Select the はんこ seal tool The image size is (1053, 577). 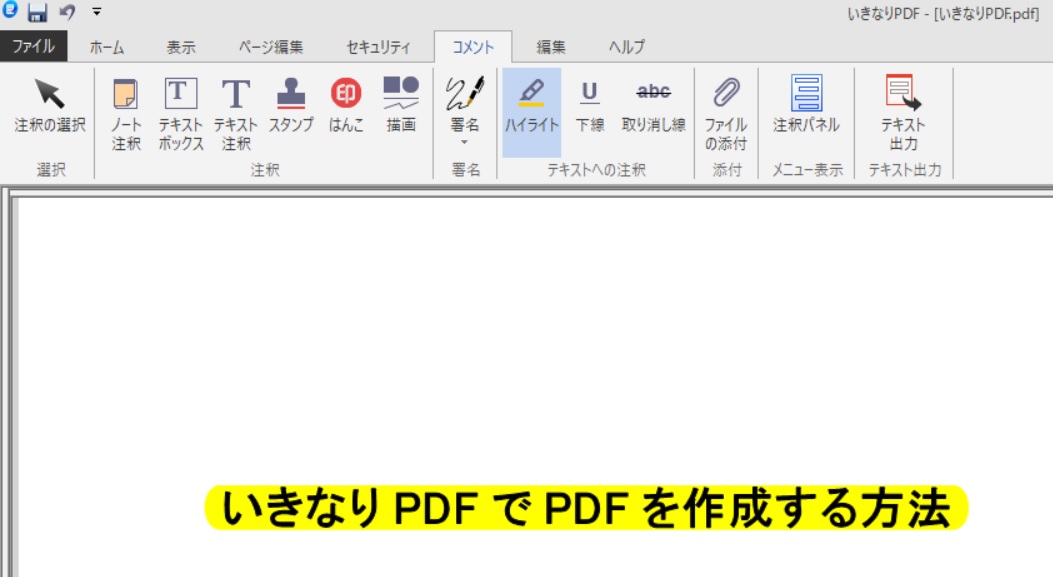[346, 105]
